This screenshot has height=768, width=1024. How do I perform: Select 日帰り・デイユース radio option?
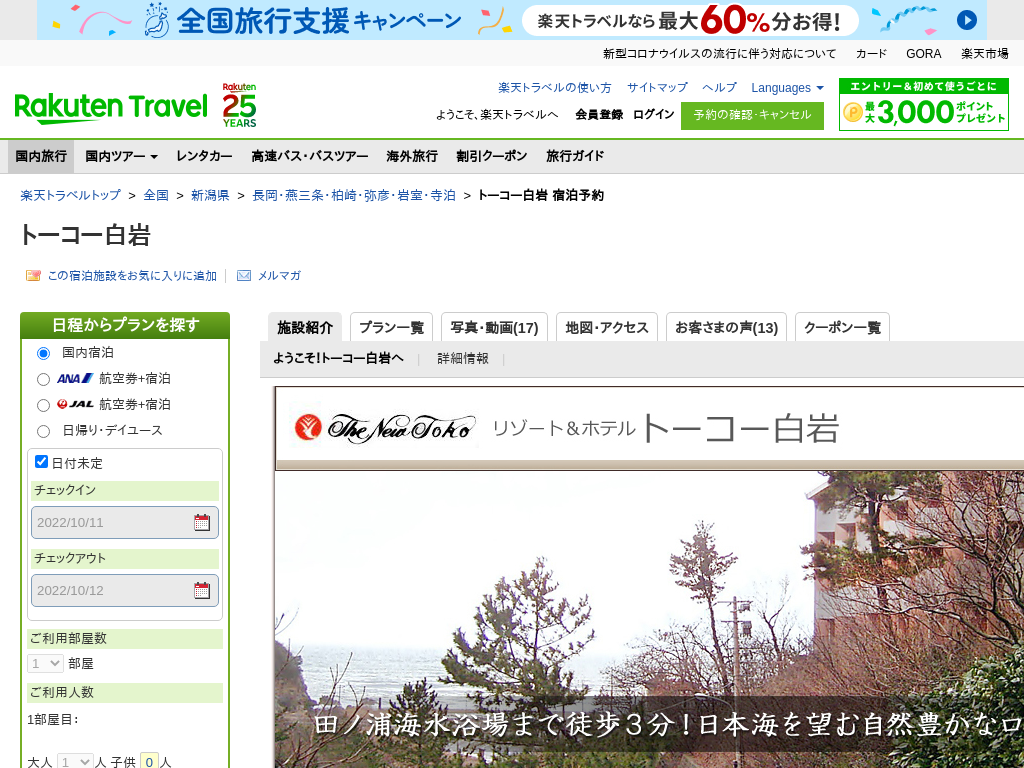43,431
